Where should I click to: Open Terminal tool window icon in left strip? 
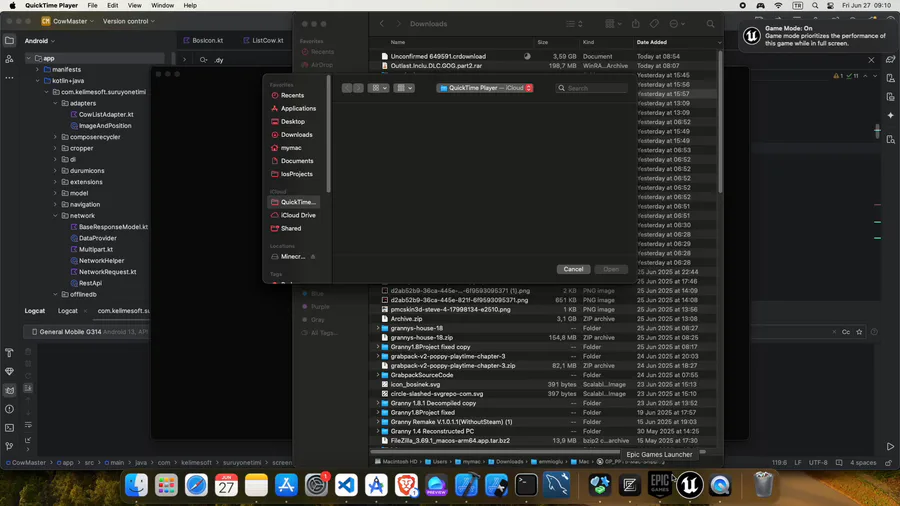pos(9,428)
